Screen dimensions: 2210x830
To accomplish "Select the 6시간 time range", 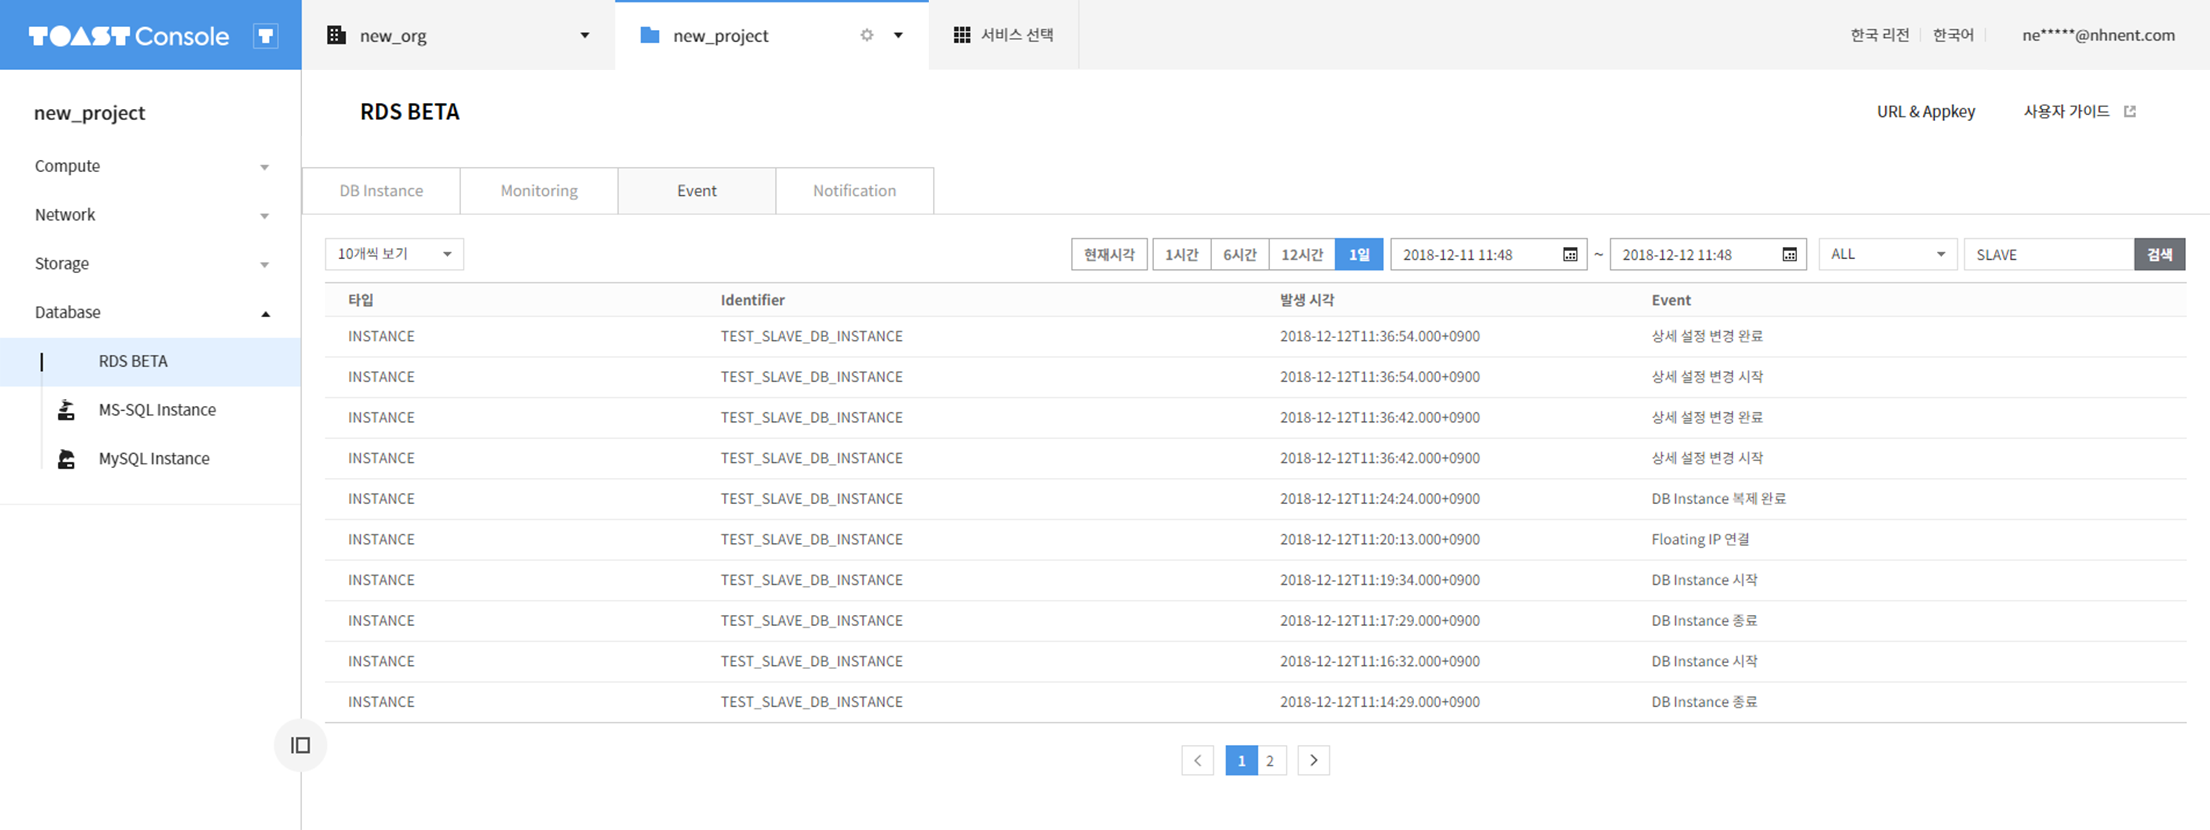I will click(x=1240, y=254).
